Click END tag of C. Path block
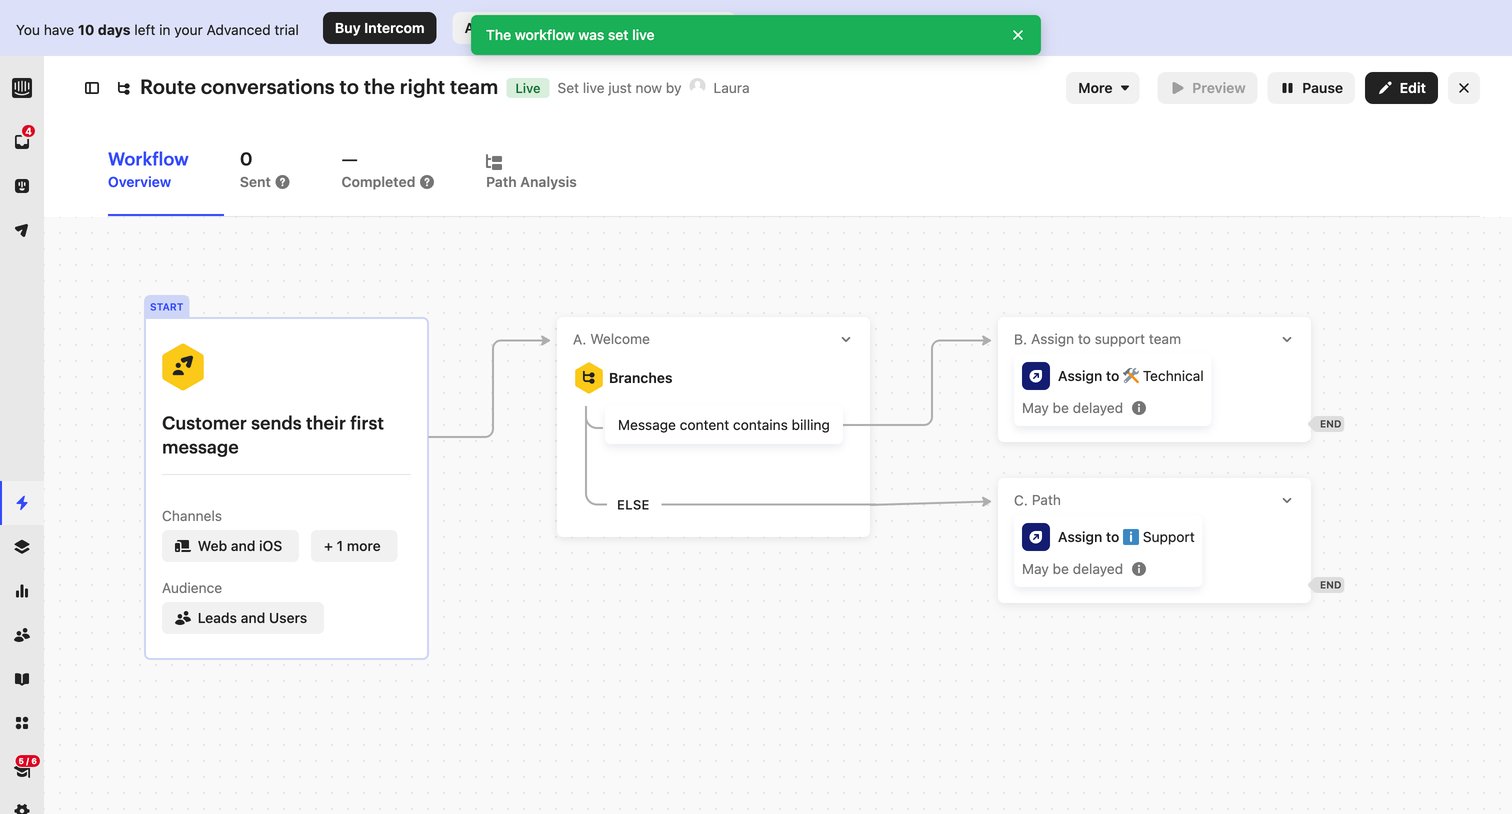1512x814 pixels. click(x=1328, y=585)
